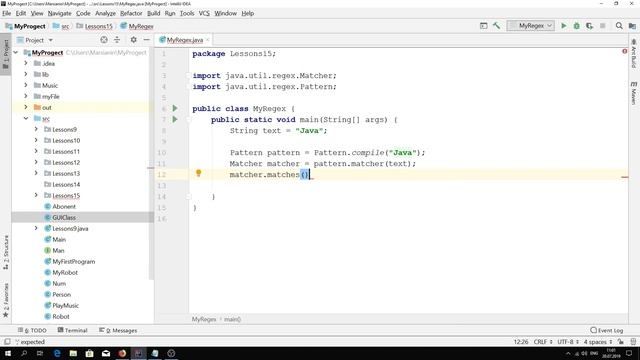Open the MyRegex run configuration dropdown

point(531,26)
